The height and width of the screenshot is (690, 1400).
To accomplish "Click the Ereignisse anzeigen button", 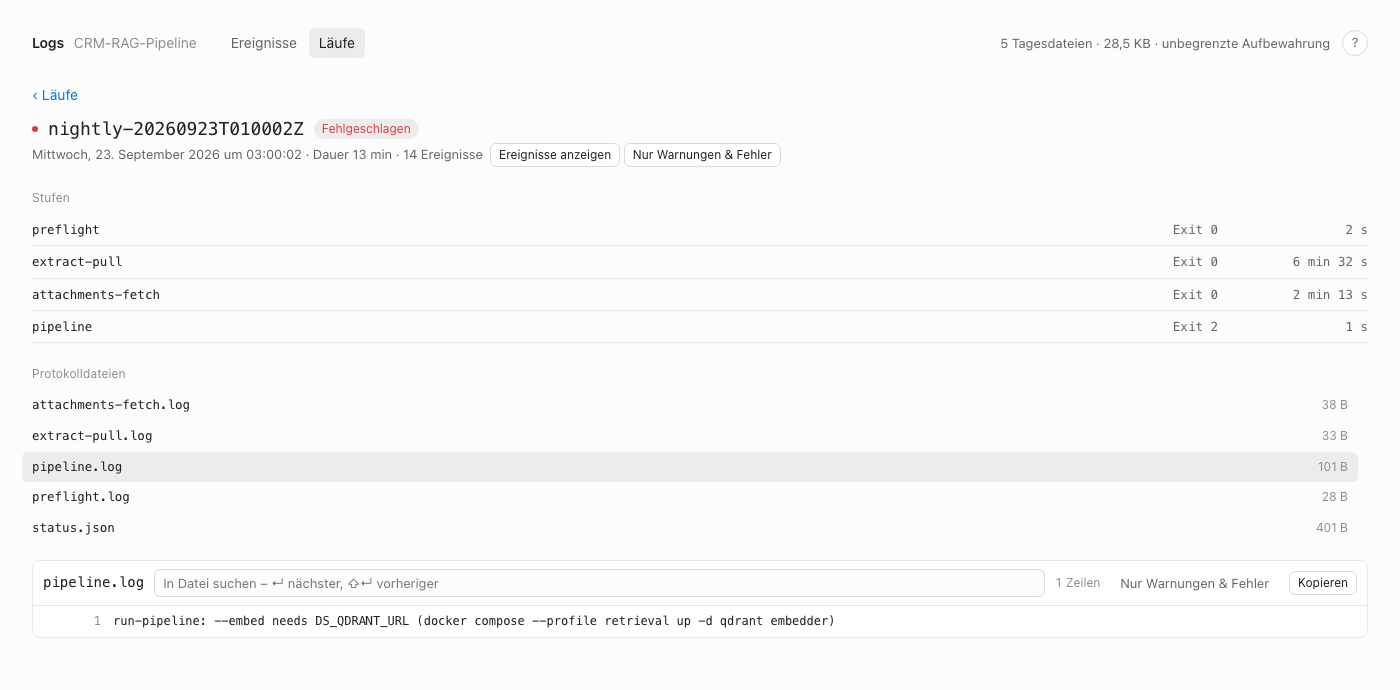I will click(x=555, y=155).
